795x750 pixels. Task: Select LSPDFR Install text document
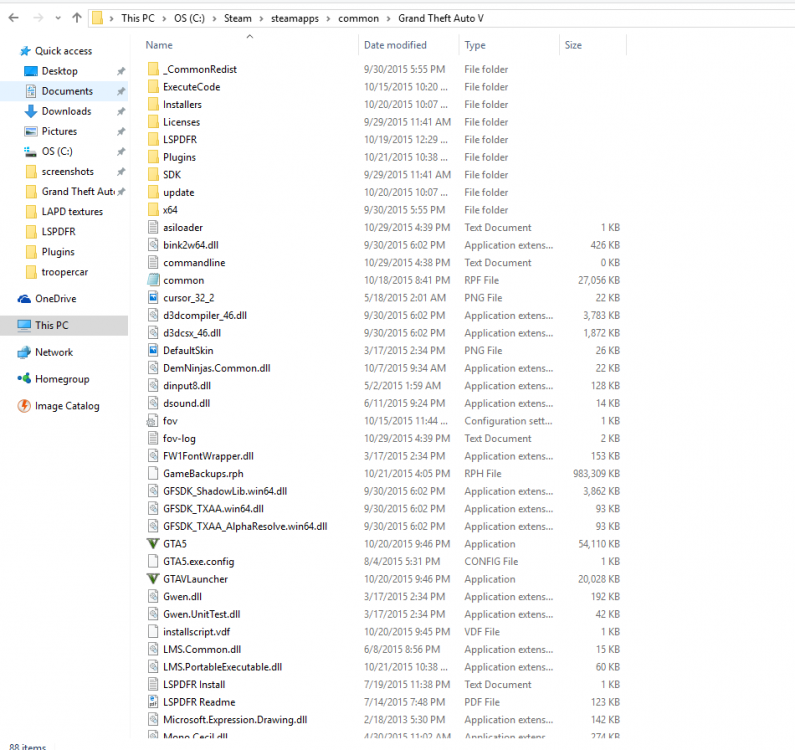[x=194, y=685]
